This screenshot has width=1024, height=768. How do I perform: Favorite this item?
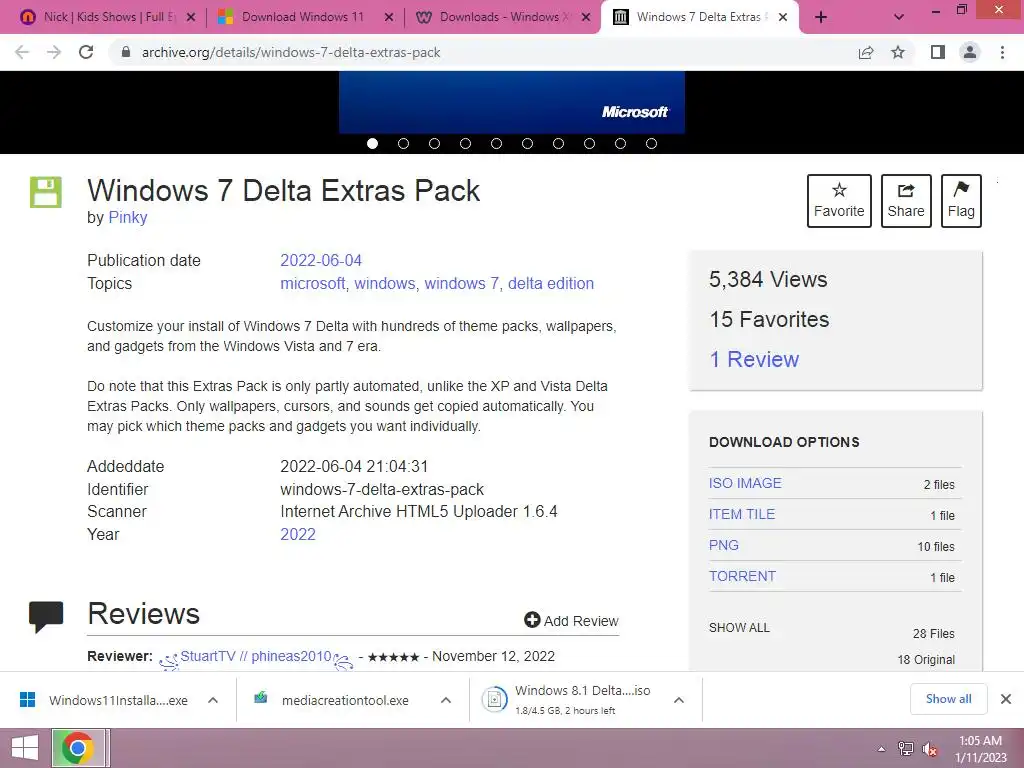click(x=839, y=200)
